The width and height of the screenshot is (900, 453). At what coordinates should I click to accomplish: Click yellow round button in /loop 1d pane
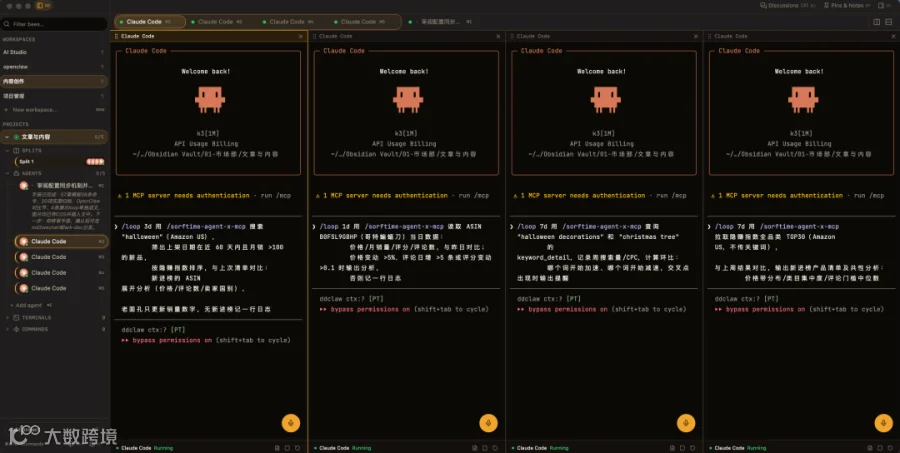coord(488,423)
